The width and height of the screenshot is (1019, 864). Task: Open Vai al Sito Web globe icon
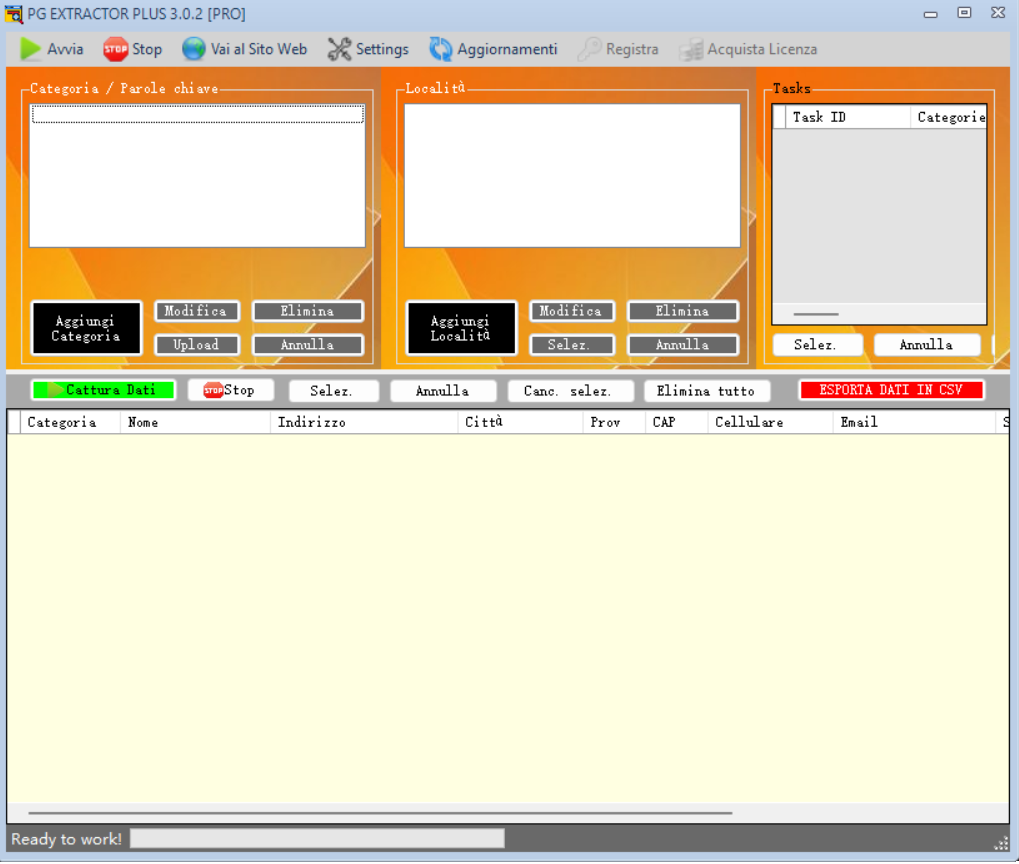(x=194, y=49)
